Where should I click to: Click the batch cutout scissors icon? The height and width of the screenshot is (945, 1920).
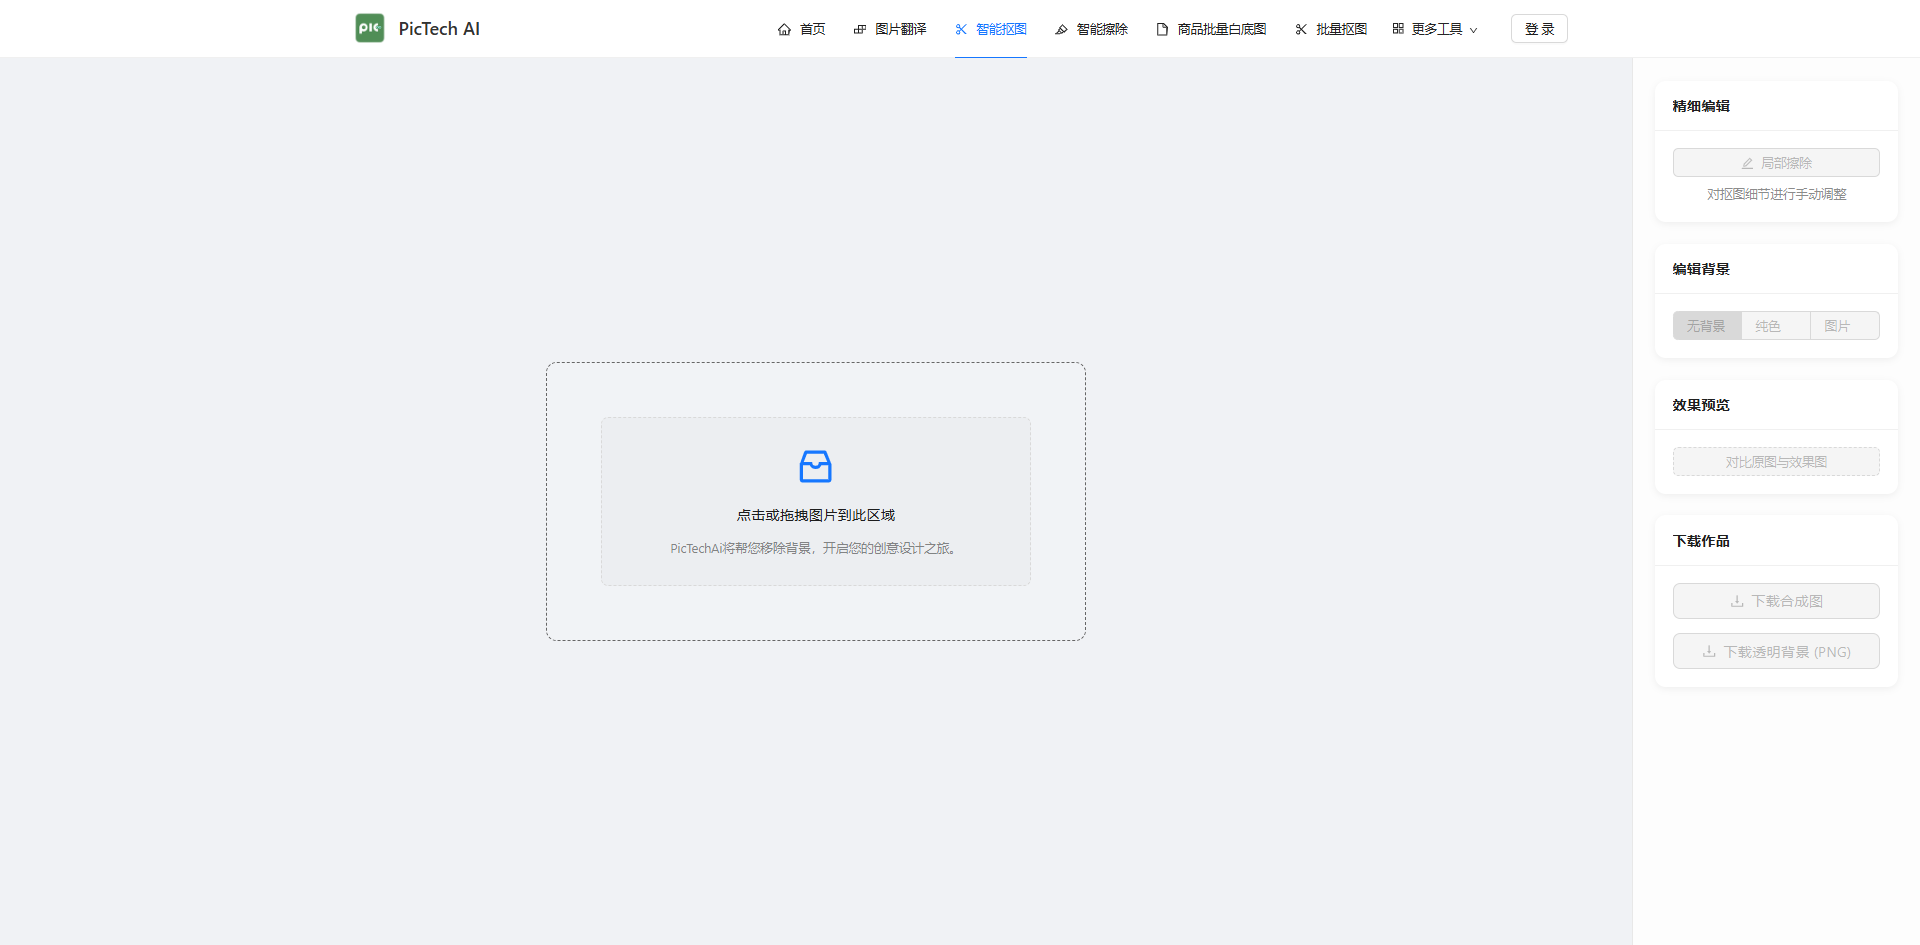point(1301,30)
